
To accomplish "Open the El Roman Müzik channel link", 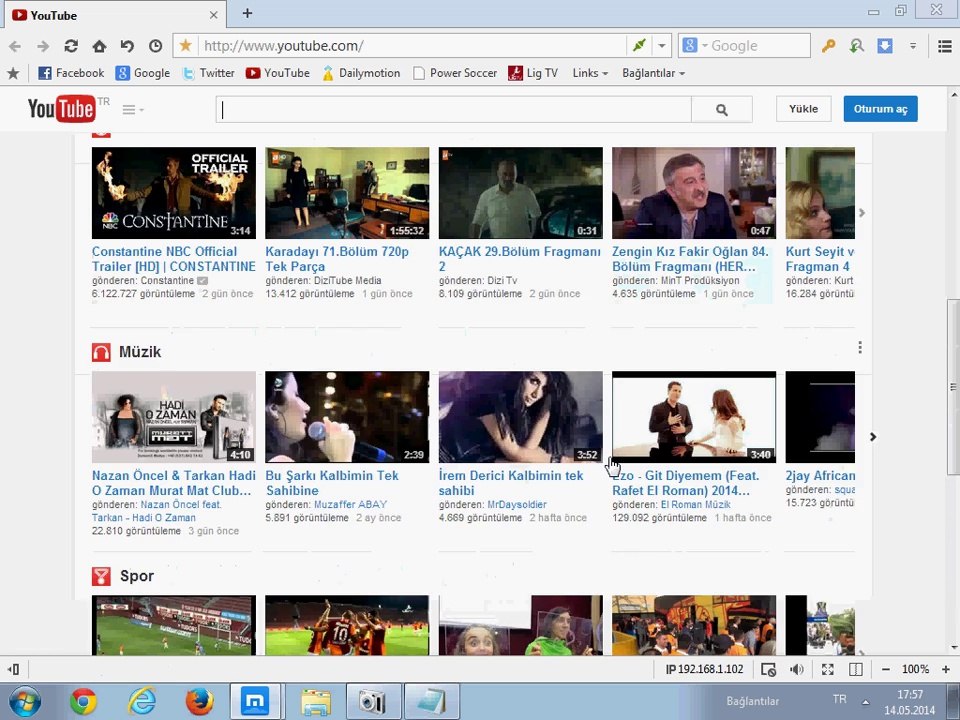I will click(696, 504).
